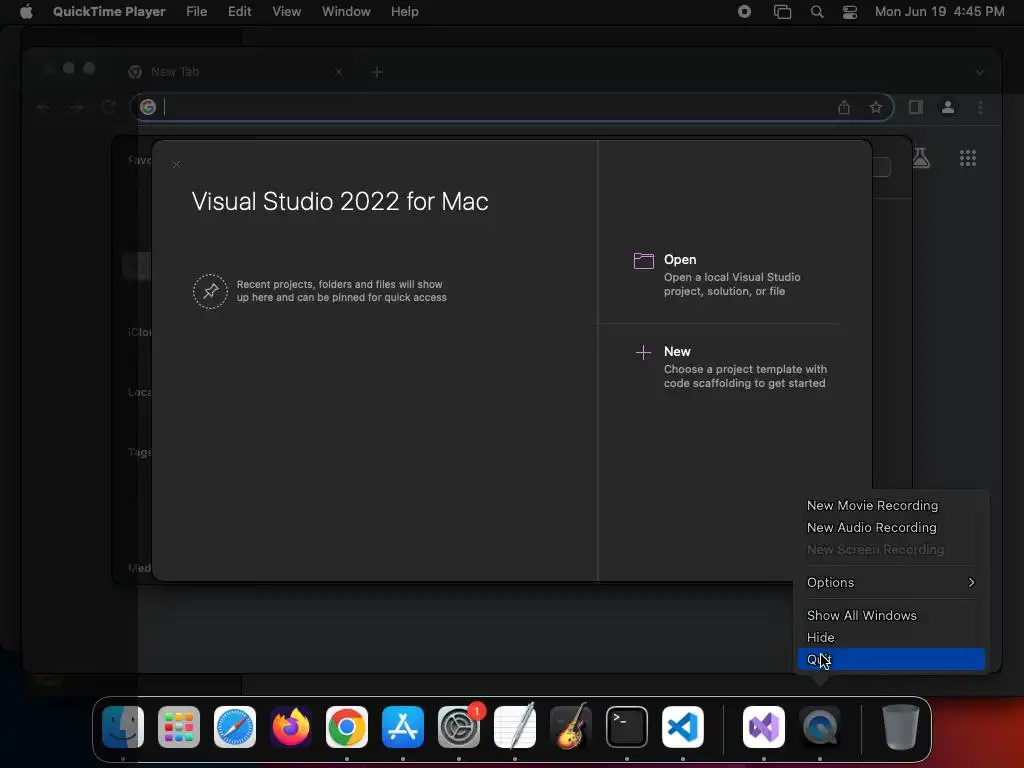
Task: Choose Hide in dock menu
Action: (891, 637)
